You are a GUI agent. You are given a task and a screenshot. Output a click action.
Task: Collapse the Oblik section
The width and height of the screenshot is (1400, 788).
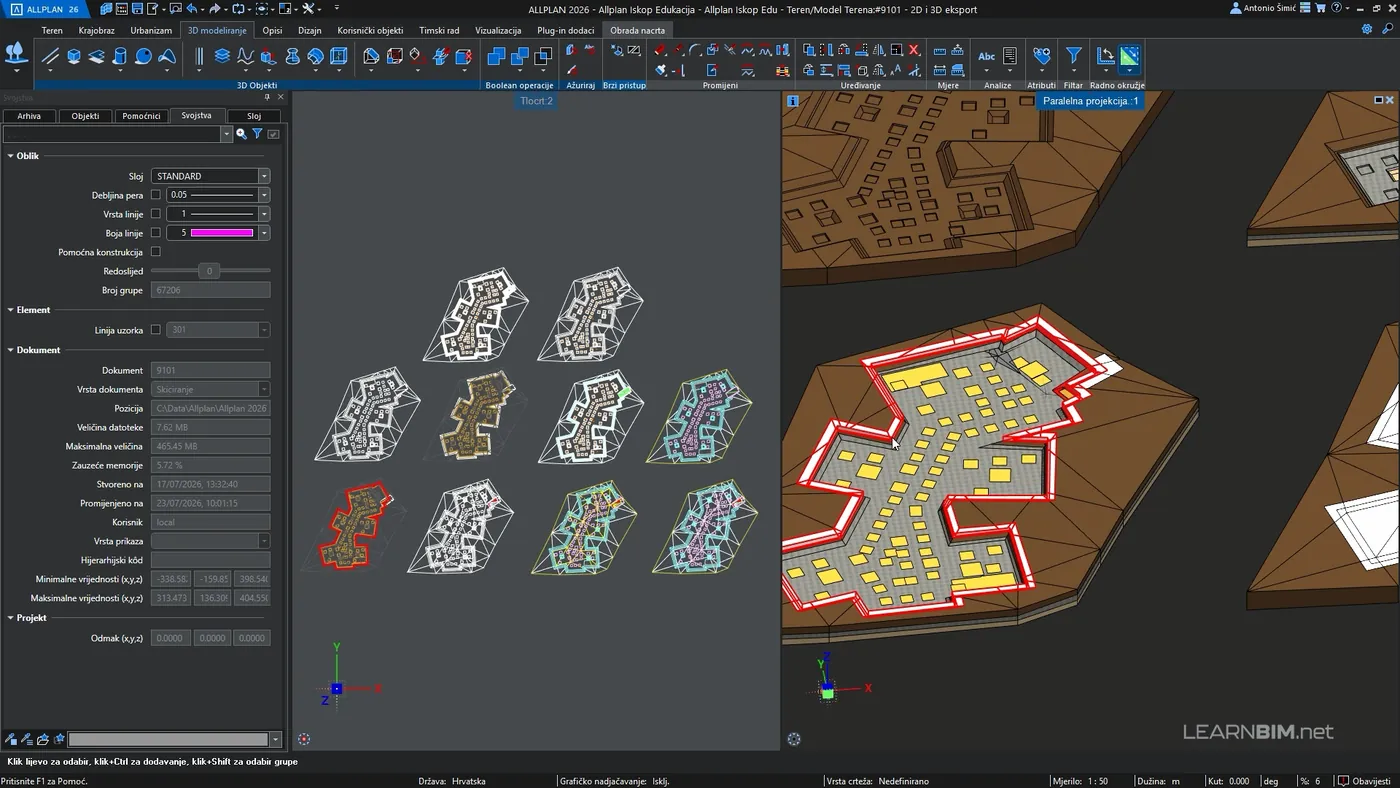tap(10, 156)
